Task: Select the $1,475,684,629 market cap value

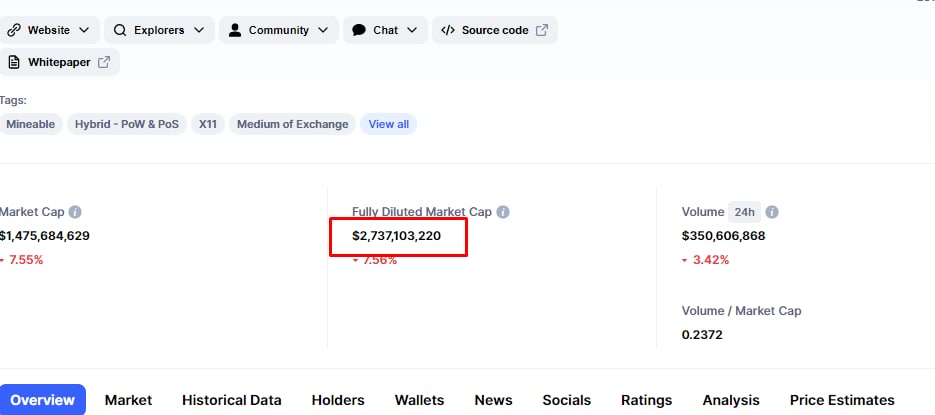Action: pos(45,236)
